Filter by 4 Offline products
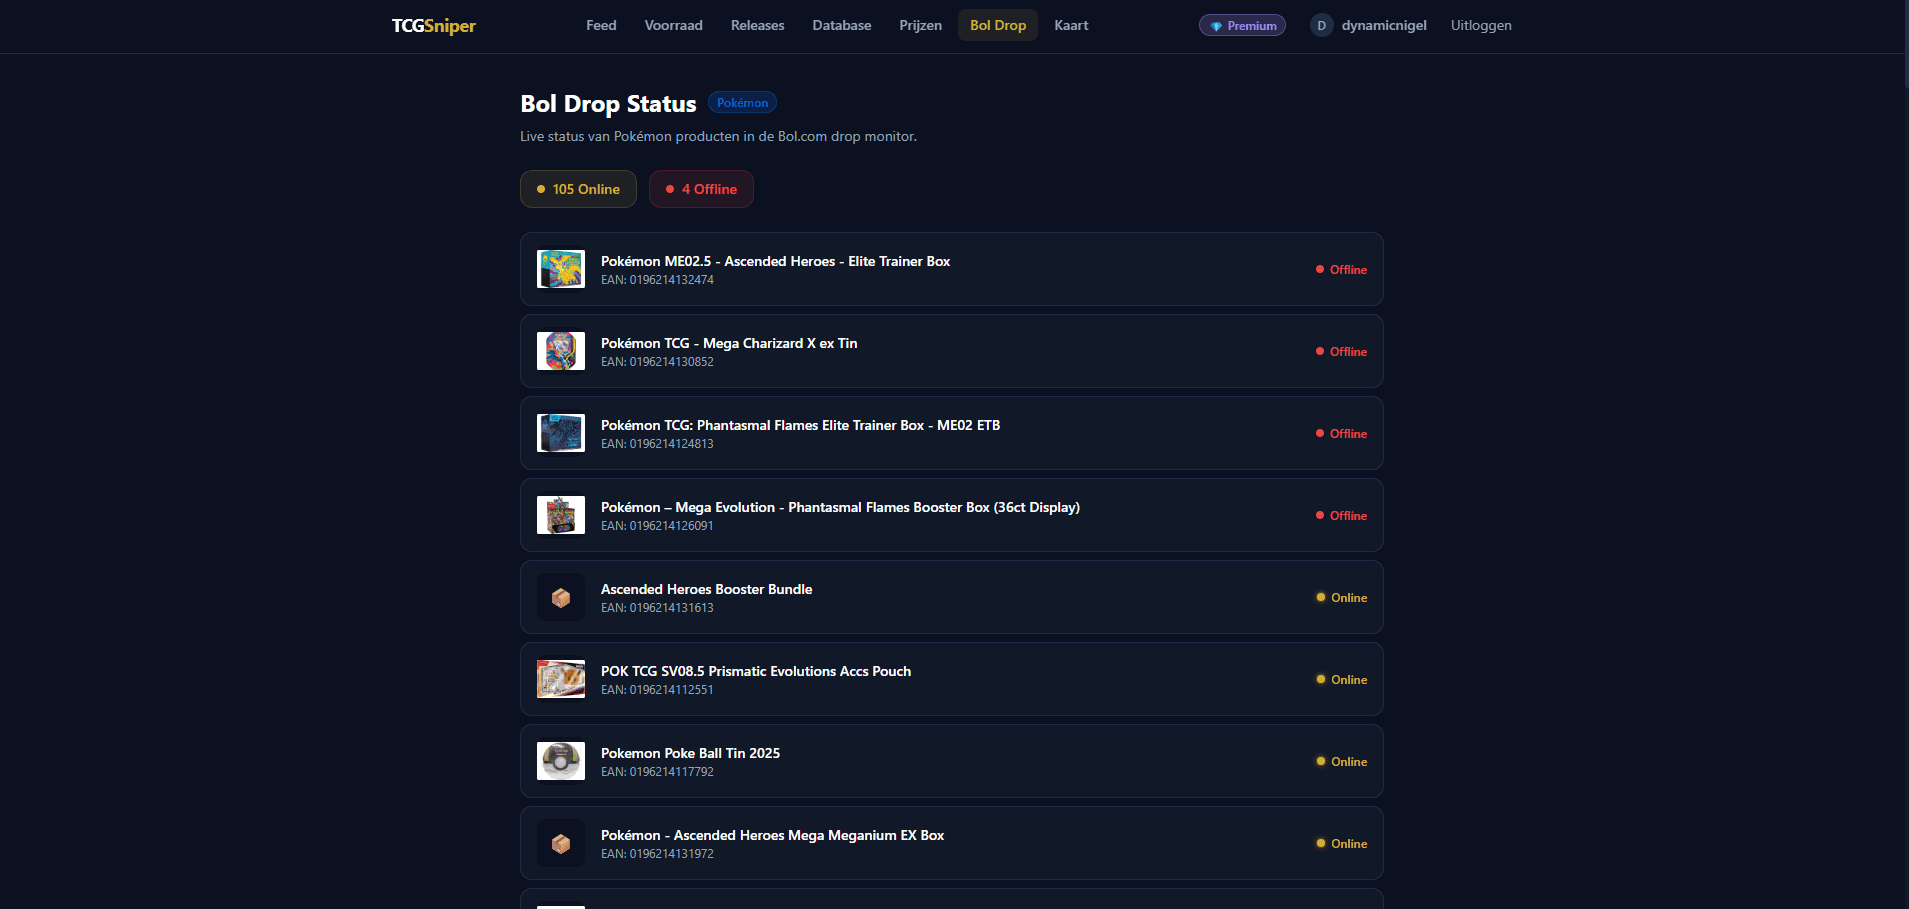 (701, 189)
